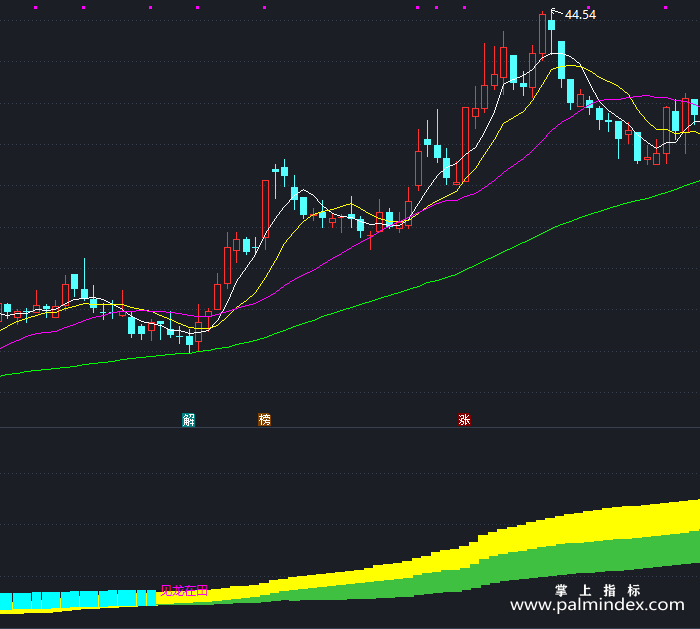700x629 pixels.
Task: Click the candlestick at the 44.54 peak
Action: click(x=552, y=31)
